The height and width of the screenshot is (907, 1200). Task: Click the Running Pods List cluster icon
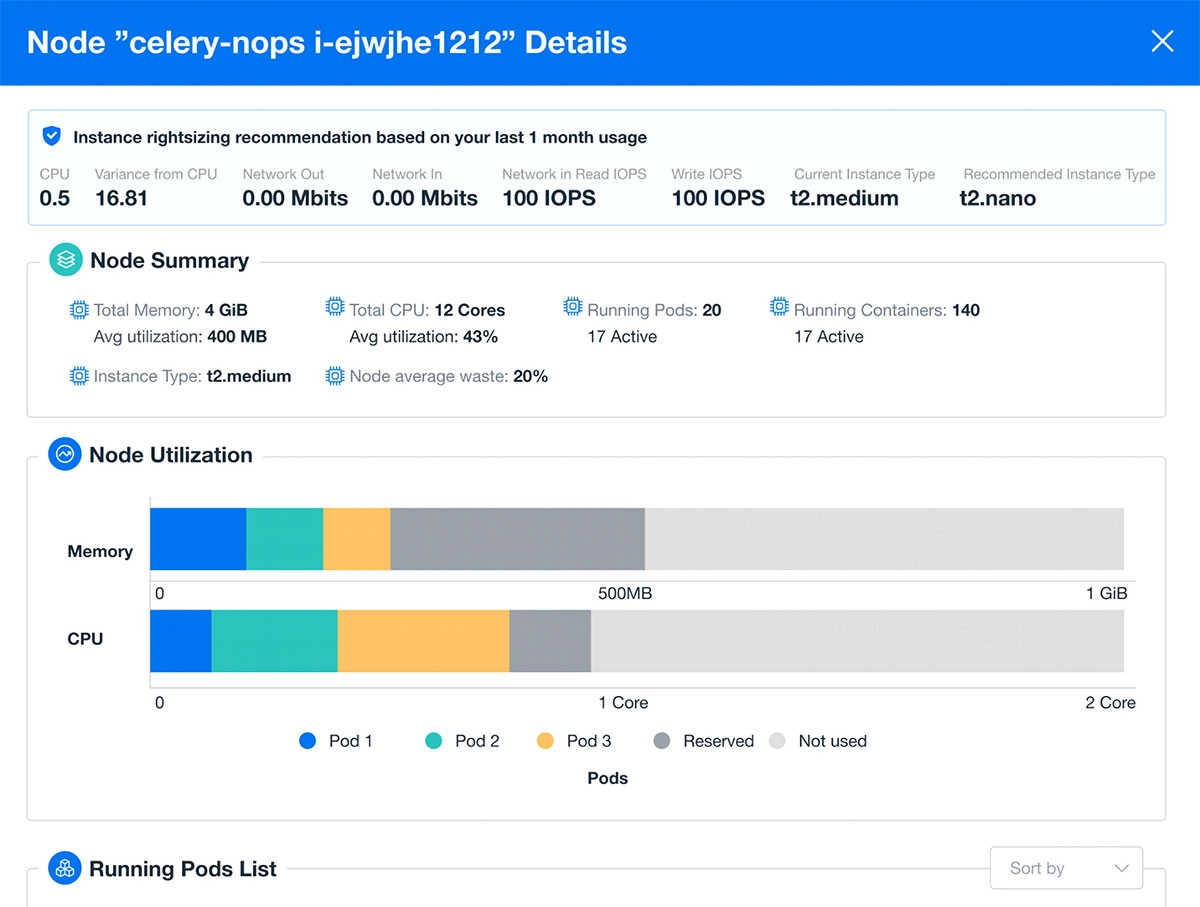tap(64, 868)
